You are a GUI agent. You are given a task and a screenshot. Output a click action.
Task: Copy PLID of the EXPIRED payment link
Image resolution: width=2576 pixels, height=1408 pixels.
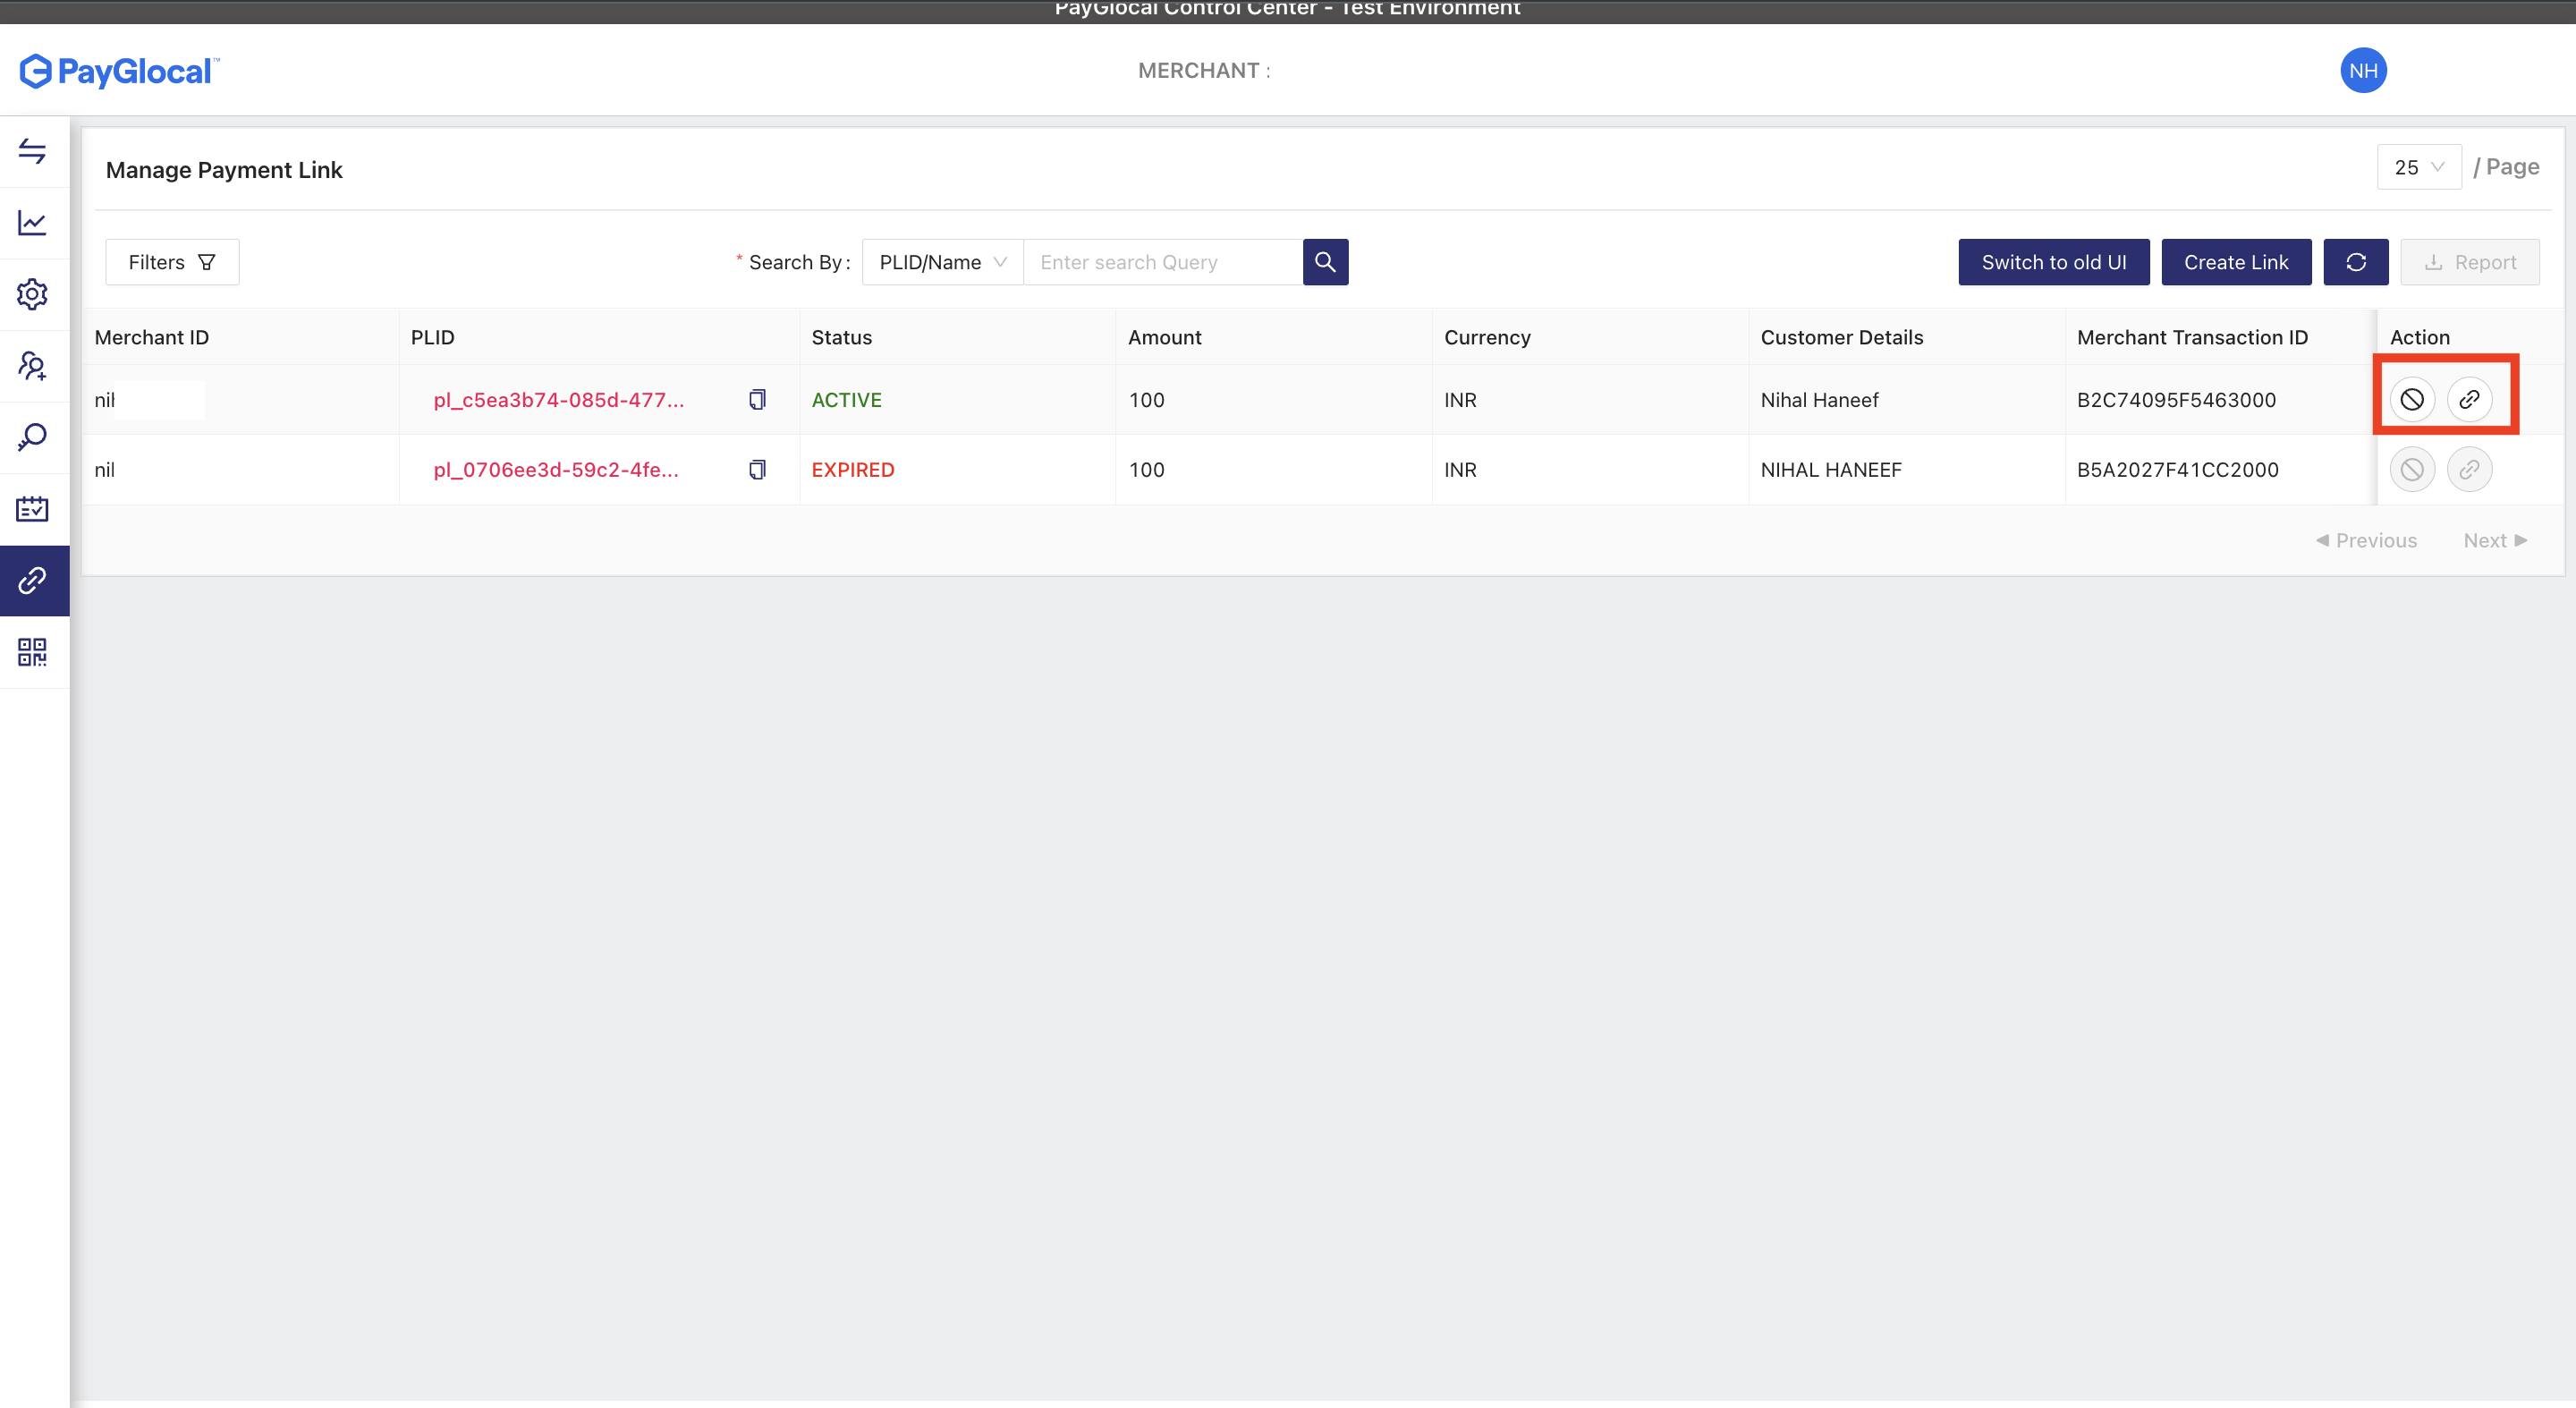(x=757, y=470)
